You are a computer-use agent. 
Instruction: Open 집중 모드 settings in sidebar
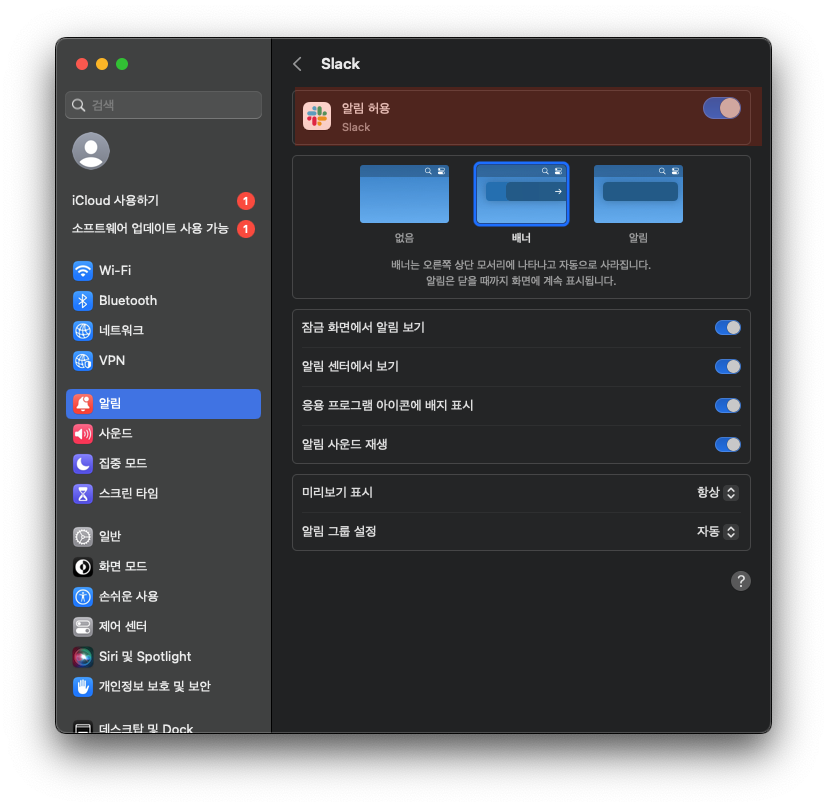[164, 464]
